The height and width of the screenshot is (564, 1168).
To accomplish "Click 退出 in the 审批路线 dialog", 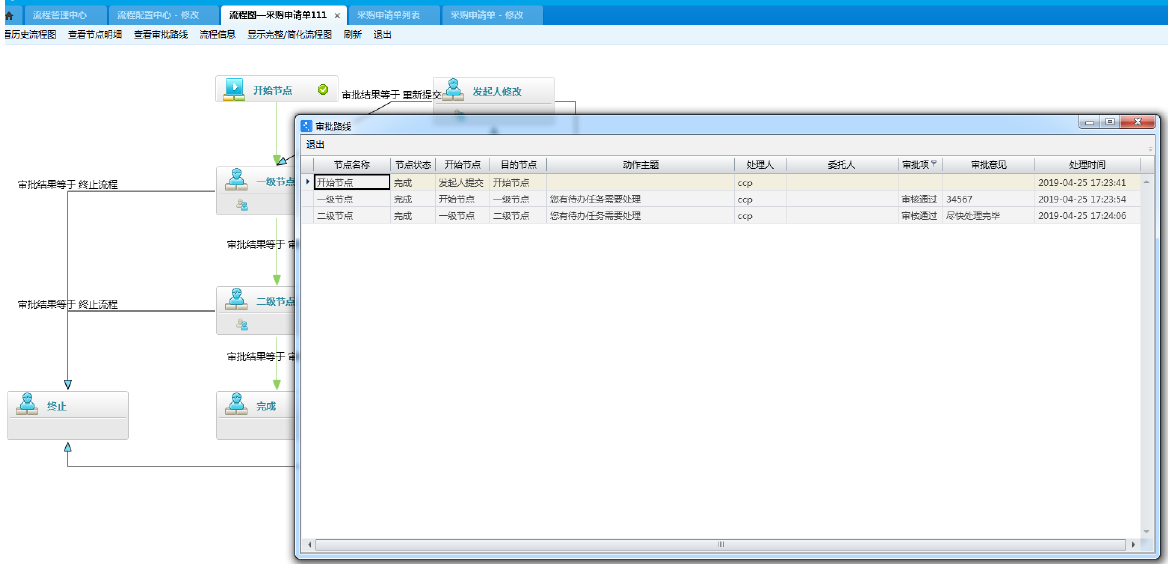I will pos(315,144).
